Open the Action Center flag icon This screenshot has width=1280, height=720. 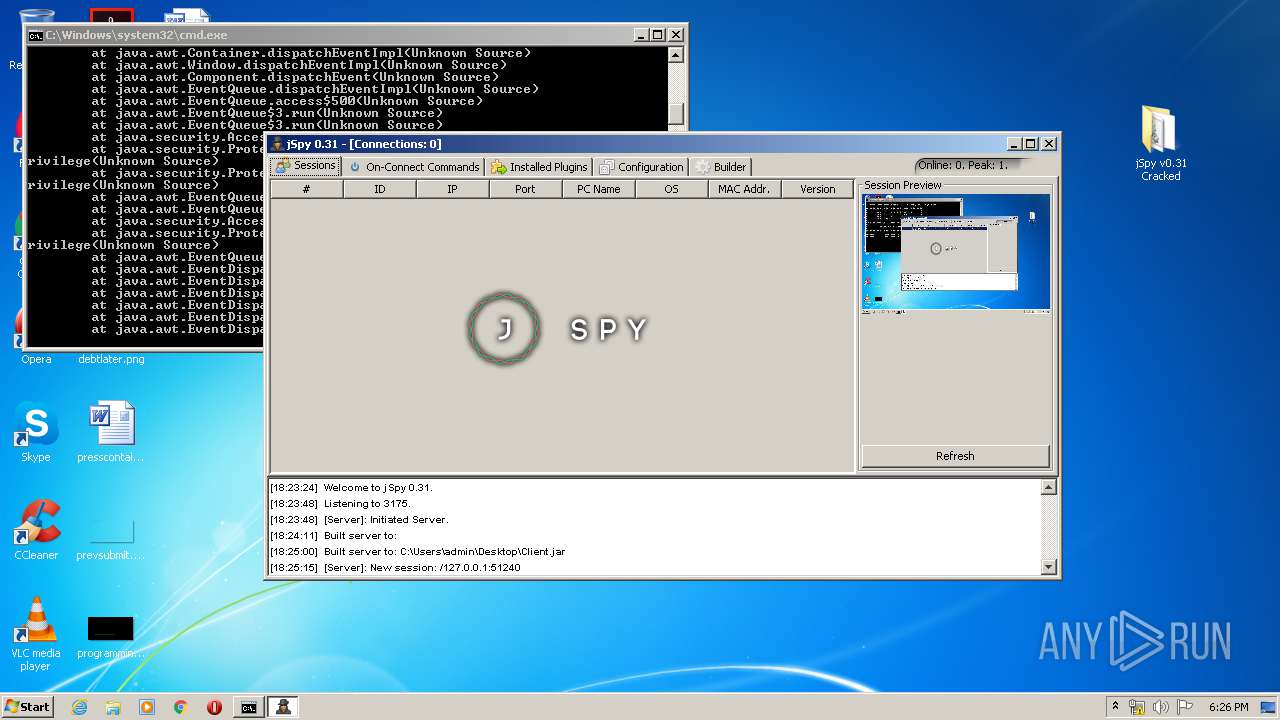point(1185,707)
